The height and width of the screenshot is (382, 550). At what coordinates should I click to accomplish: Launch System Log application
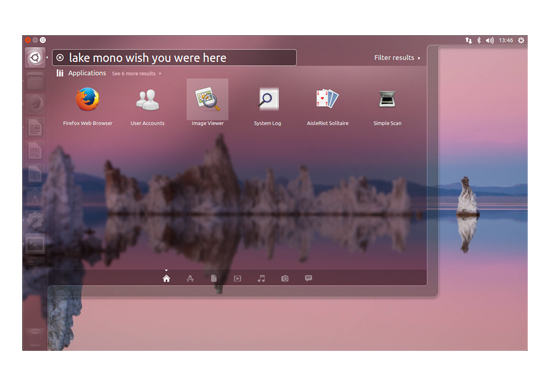pyautogui.click(x=268, y=105)
